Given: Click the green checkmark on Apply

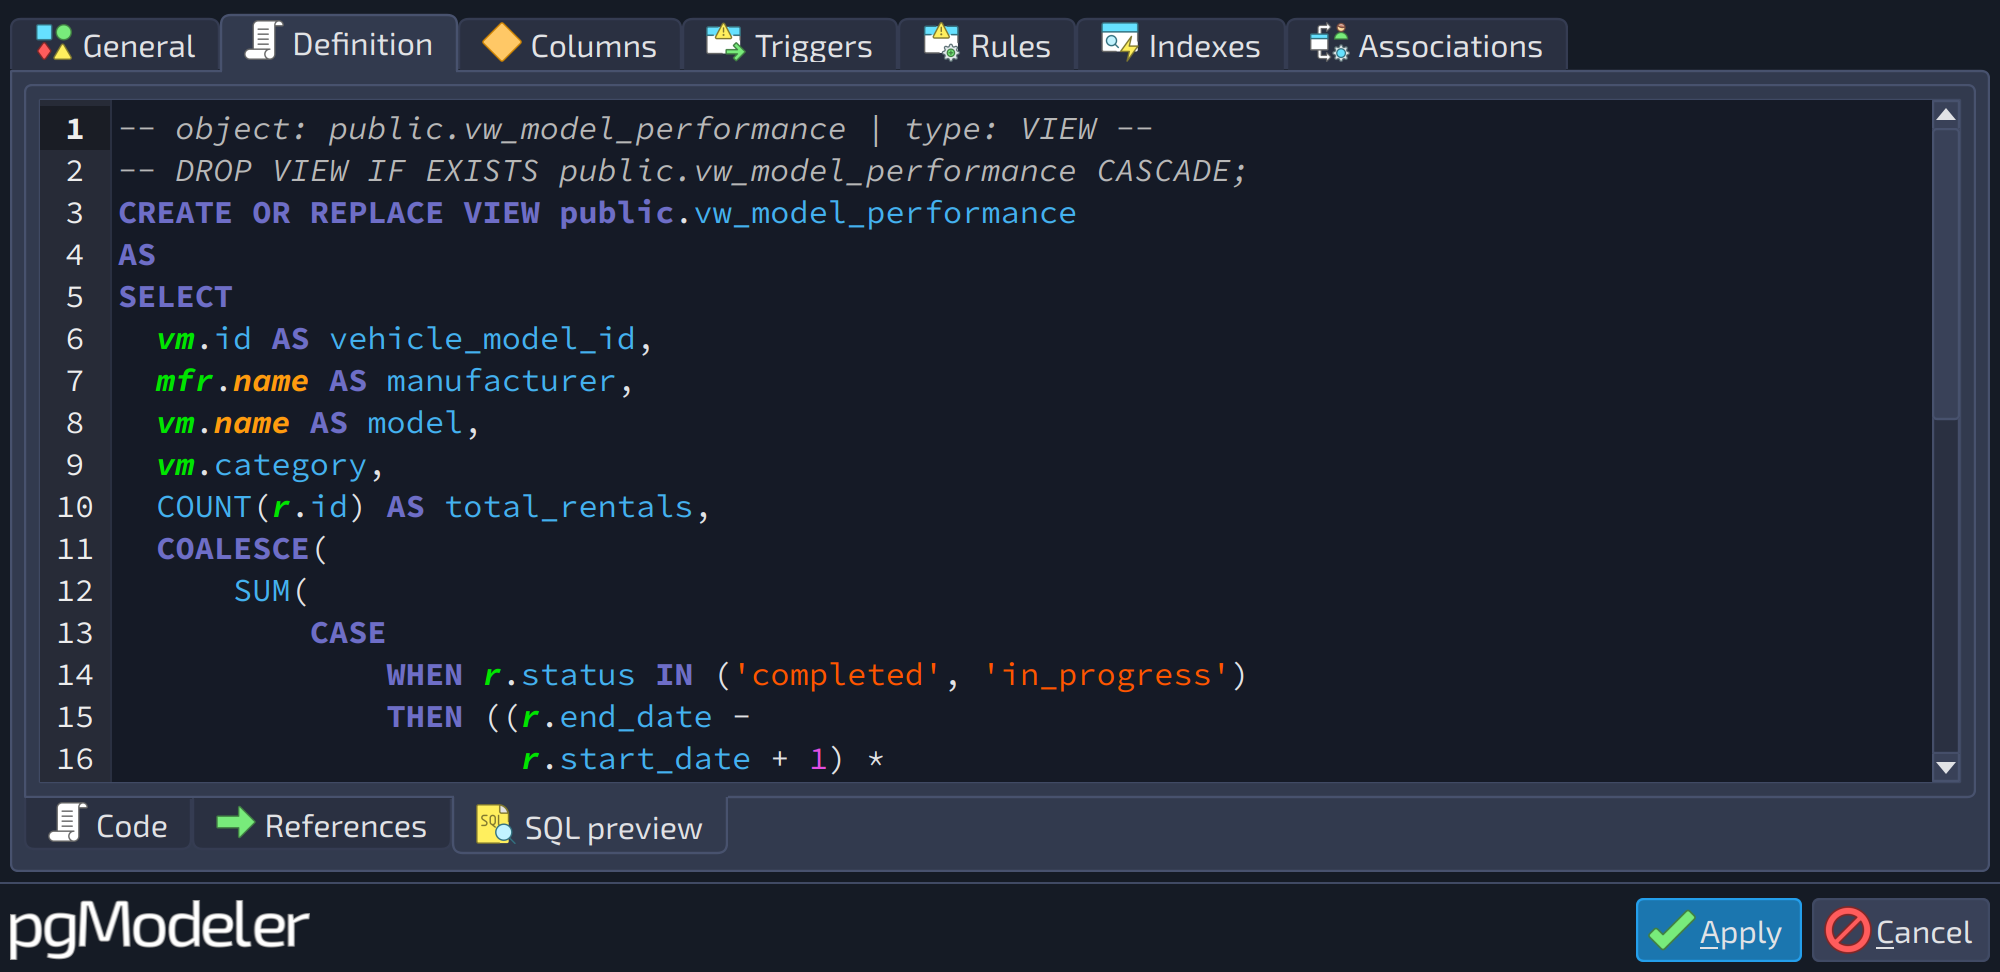Looking at the screenshot, I should 1671,930.
